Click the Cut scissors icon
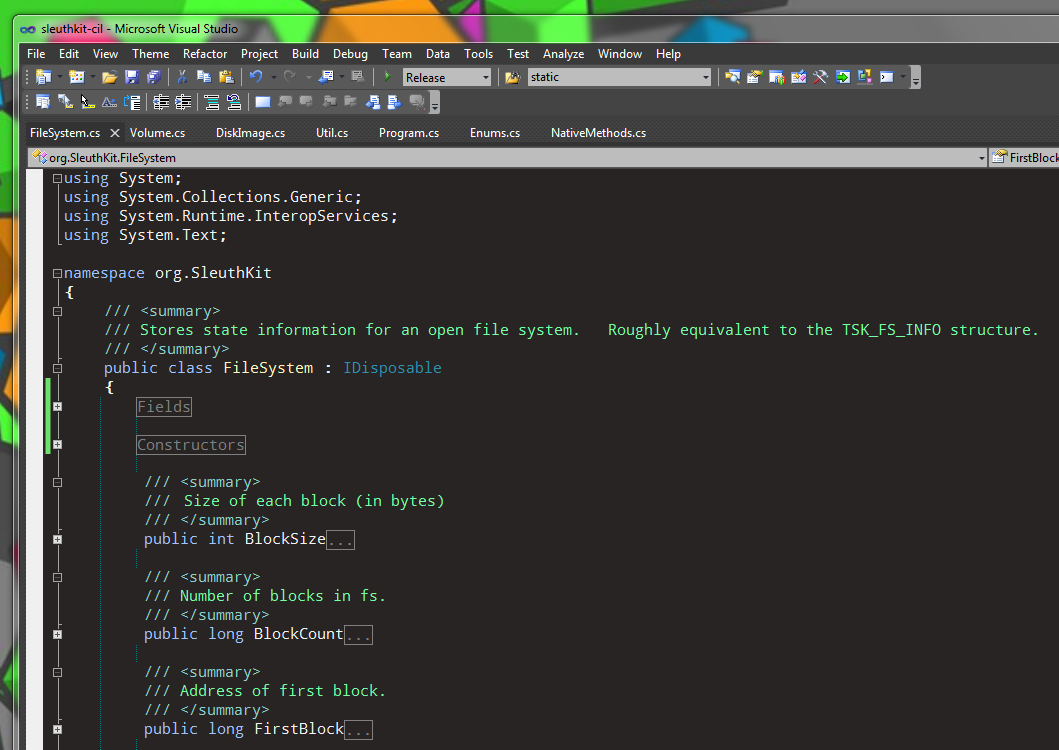Screen dimensions: 1059x750 (182, 77)
